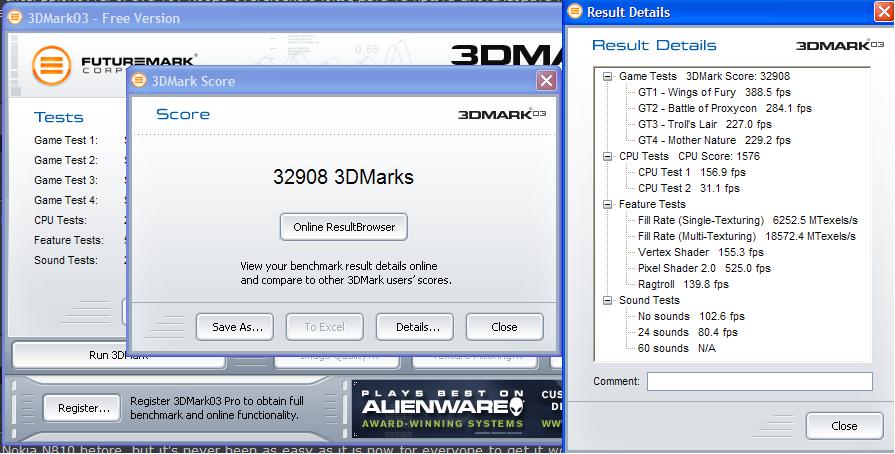The width and height of the screenshot is (895, 454).
Task: Collapse the CPU Tests tree node
Action: point(607,156)
